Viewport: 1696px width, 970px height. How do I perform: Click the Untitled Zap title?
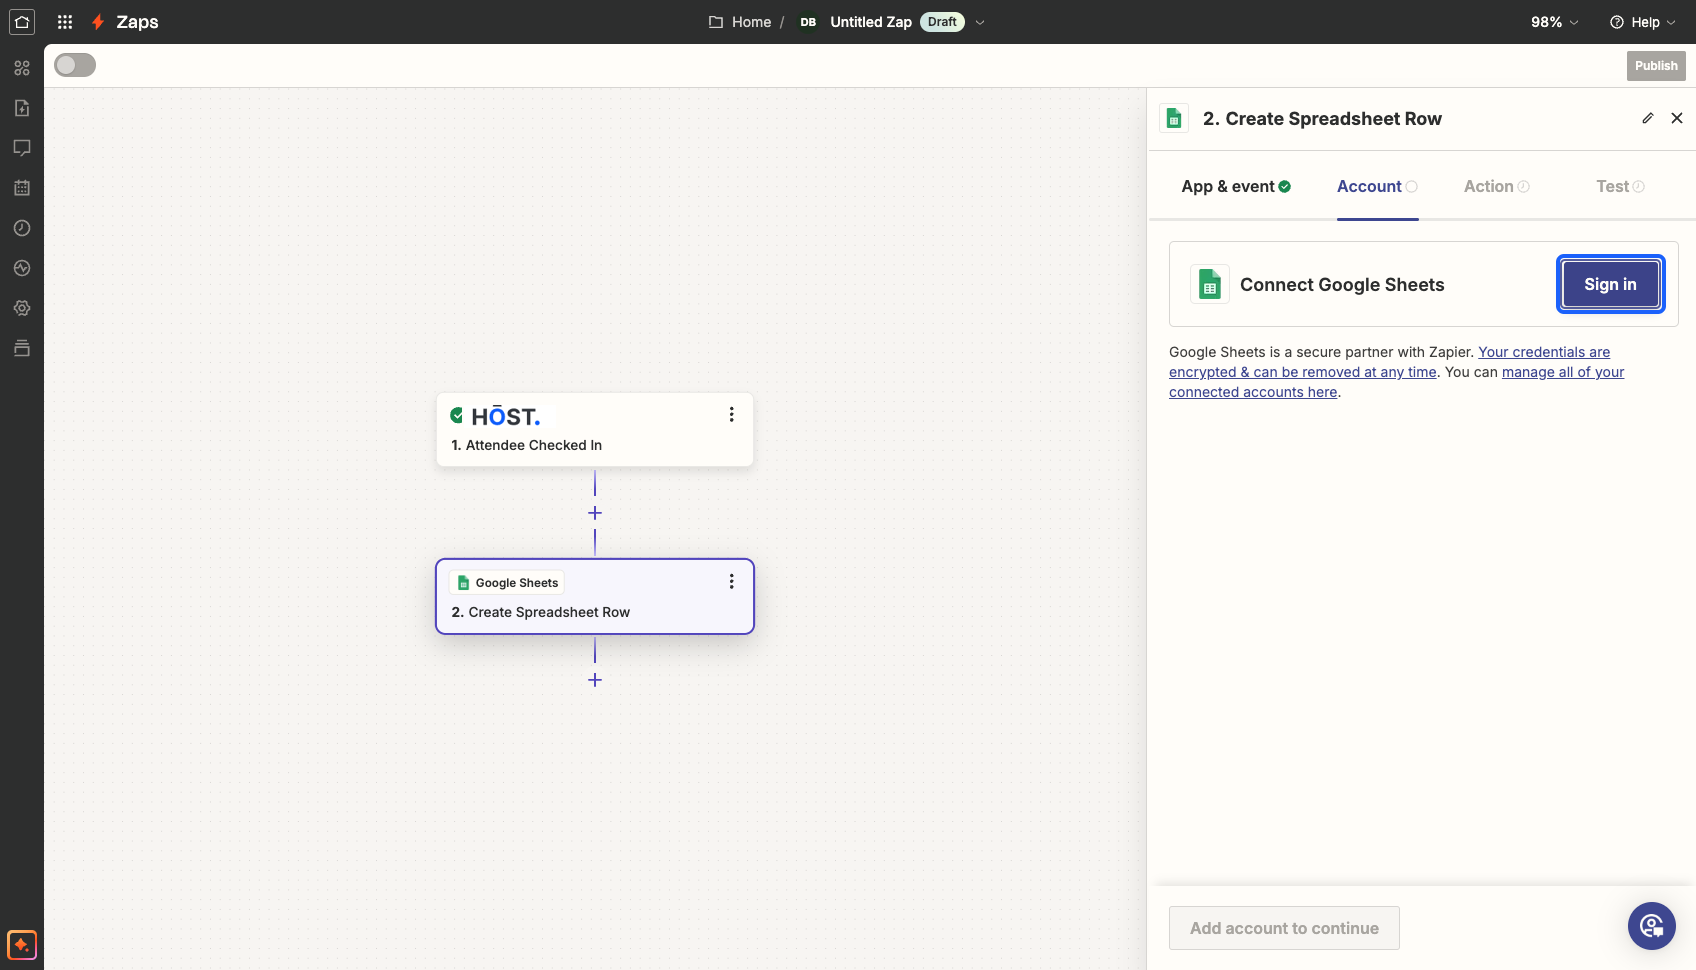(871, 22)
